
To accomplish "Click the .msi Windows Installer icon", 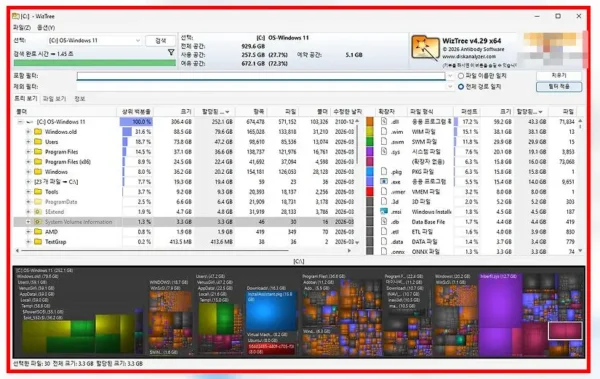I will pos(384,211).
